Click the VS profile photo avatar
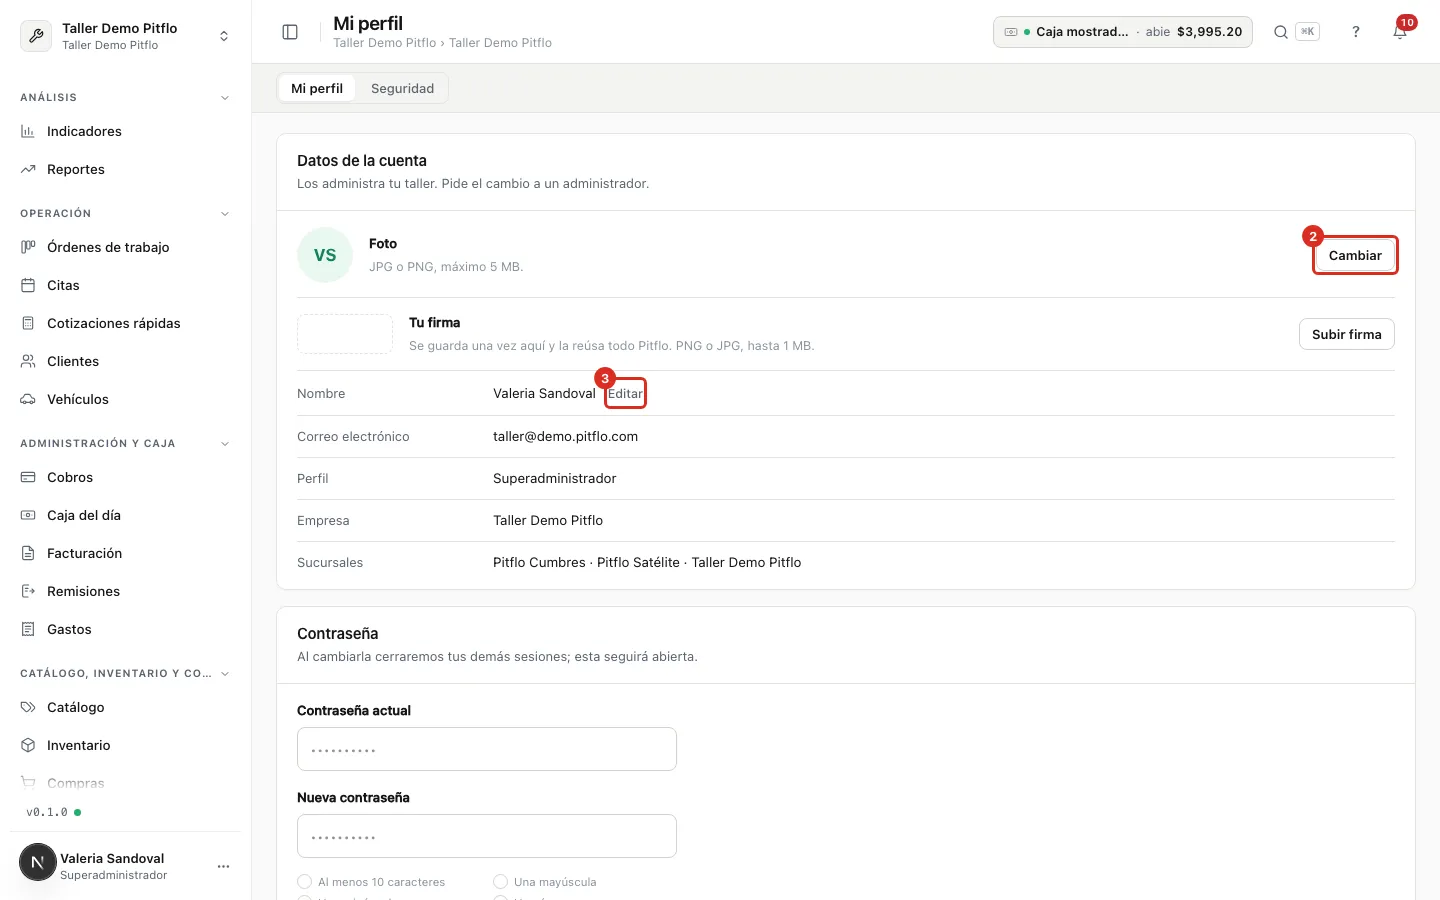 [325, 255]
